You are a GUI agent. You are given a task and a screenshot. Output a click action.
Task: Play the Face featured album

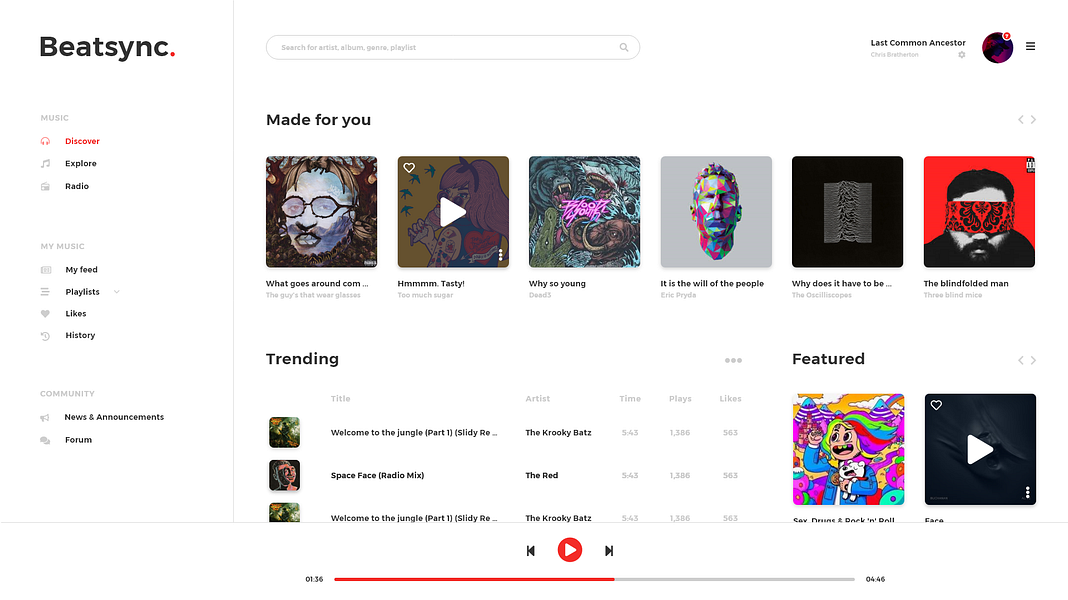pos(979,449)
